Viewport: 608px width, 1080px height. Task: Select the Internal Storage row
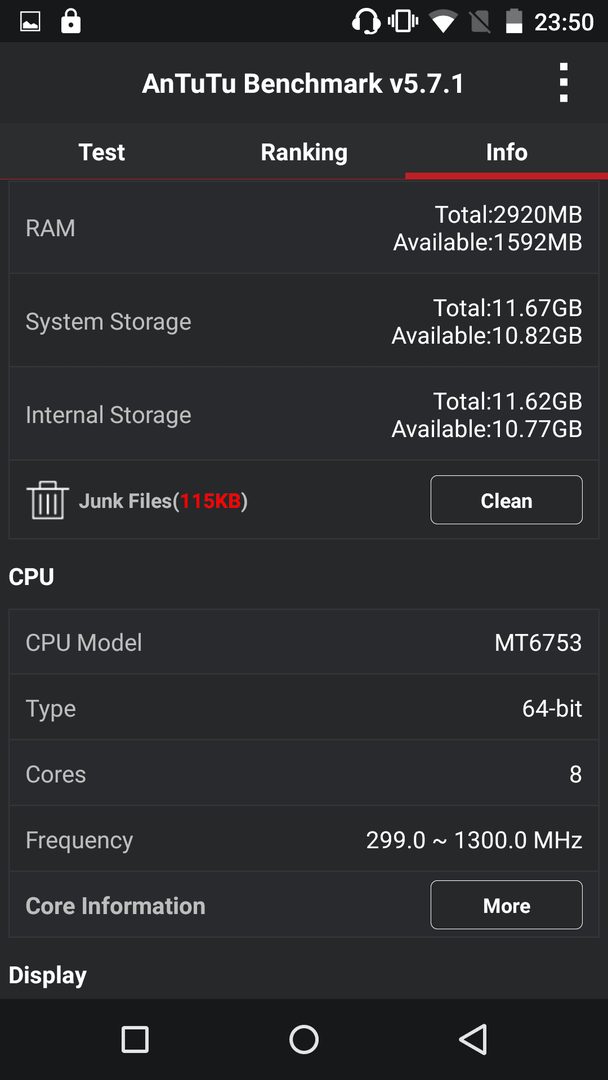click(x=304, y=414)
